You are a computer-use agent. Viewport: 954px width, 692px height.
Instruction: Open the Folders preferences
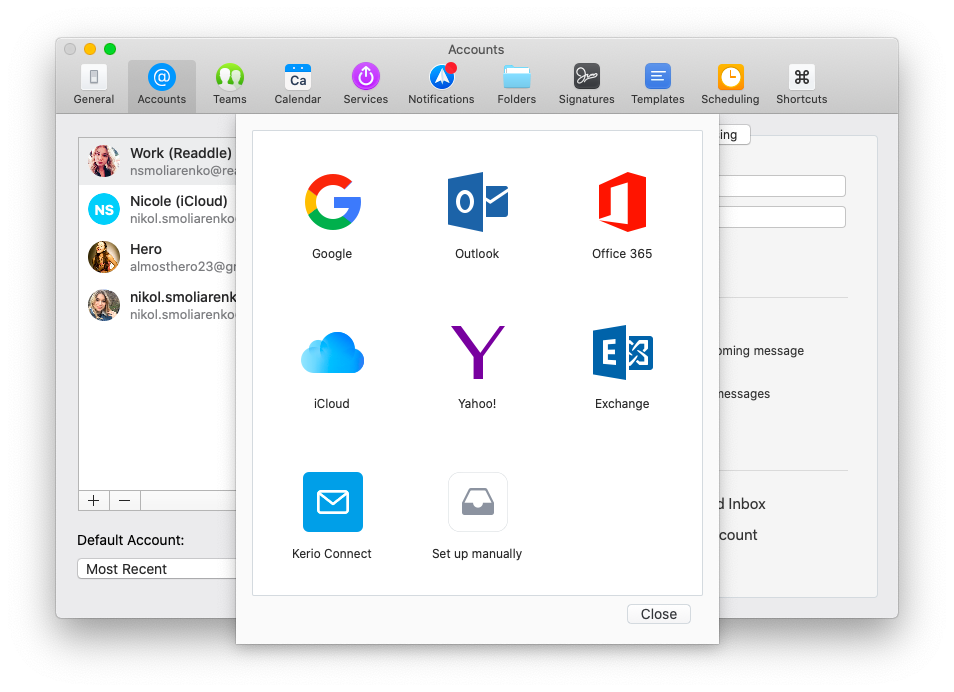[x=517, y=85]
